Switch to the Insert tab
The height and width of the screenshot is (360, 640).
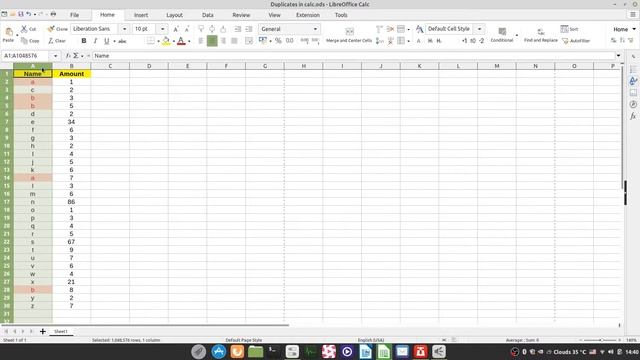pos(141,15)
